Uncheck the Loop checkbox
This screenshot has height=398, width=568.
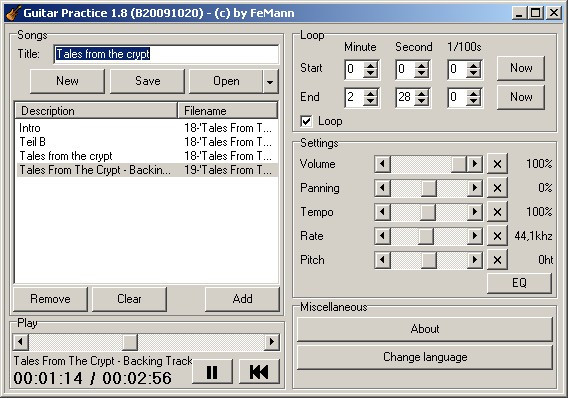click(306, 121)
